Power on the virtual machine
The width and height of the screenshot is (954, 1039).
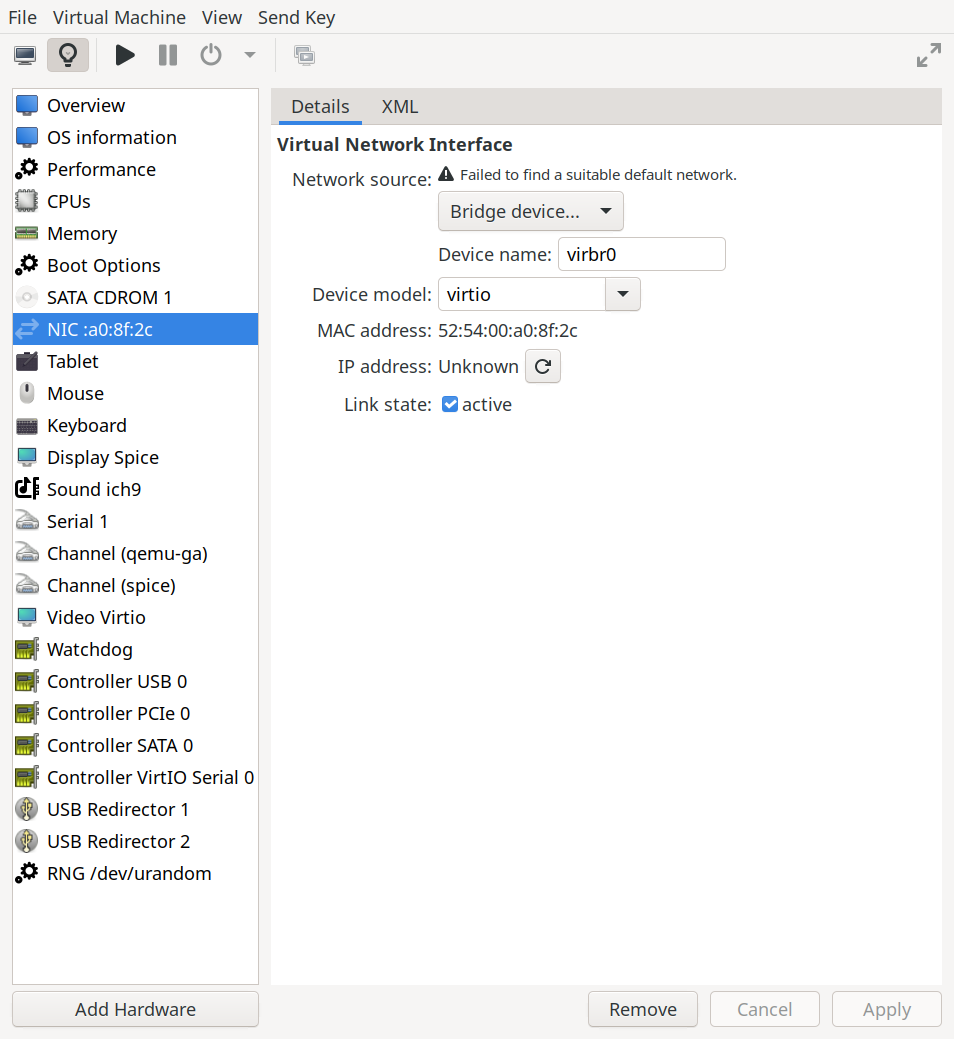point(125,55)
